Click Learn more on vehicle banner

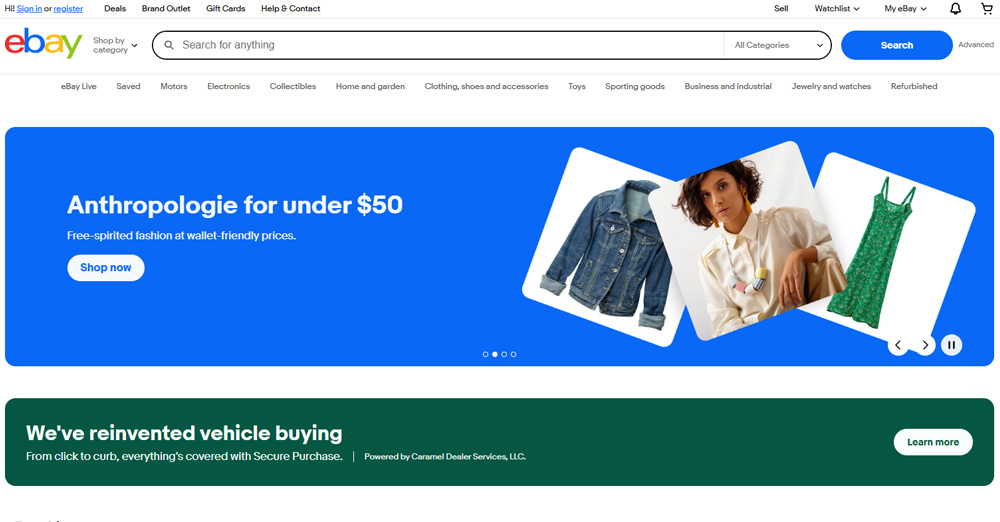click(933, 442)
